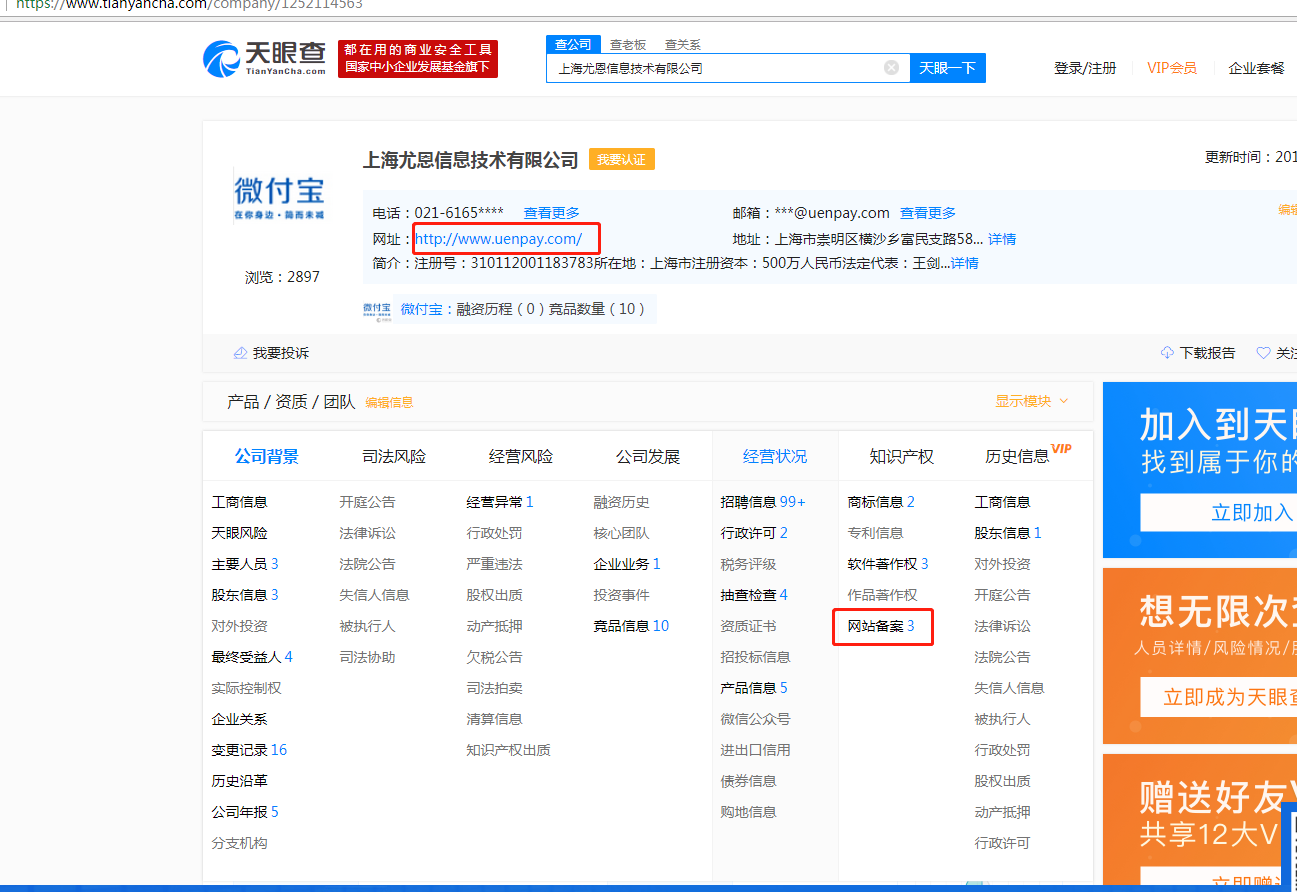The height and width of the screenshot is (892, 1297).
Task: Open the http://www.uenpay.com/ website link
Action: (498, 239)
